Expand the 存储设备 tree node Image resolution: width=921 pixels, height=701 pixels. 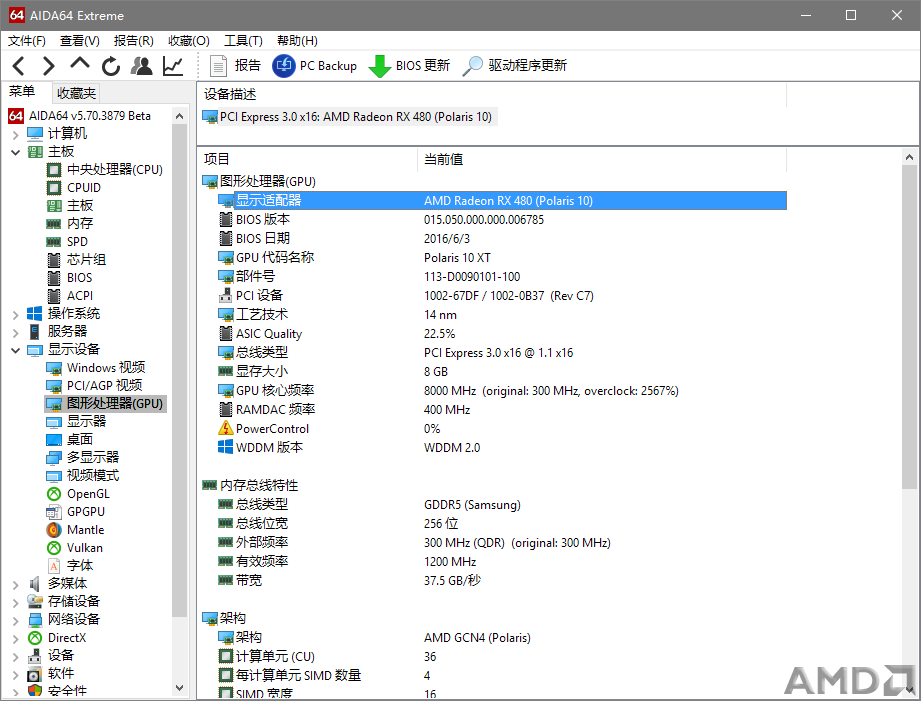tap(15, 602)
